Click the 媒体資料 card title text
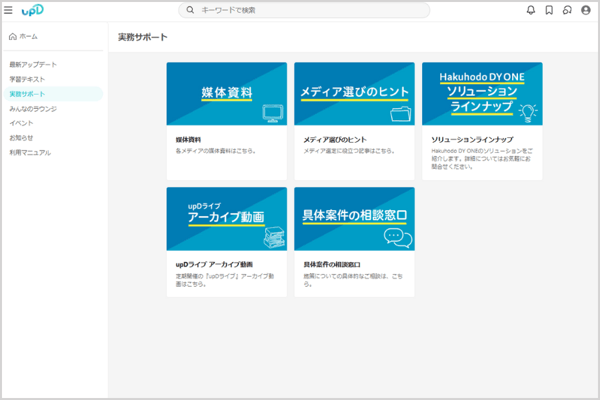This screenshot has width=600, height=400. pyautogui.click(x=188, y=140)
